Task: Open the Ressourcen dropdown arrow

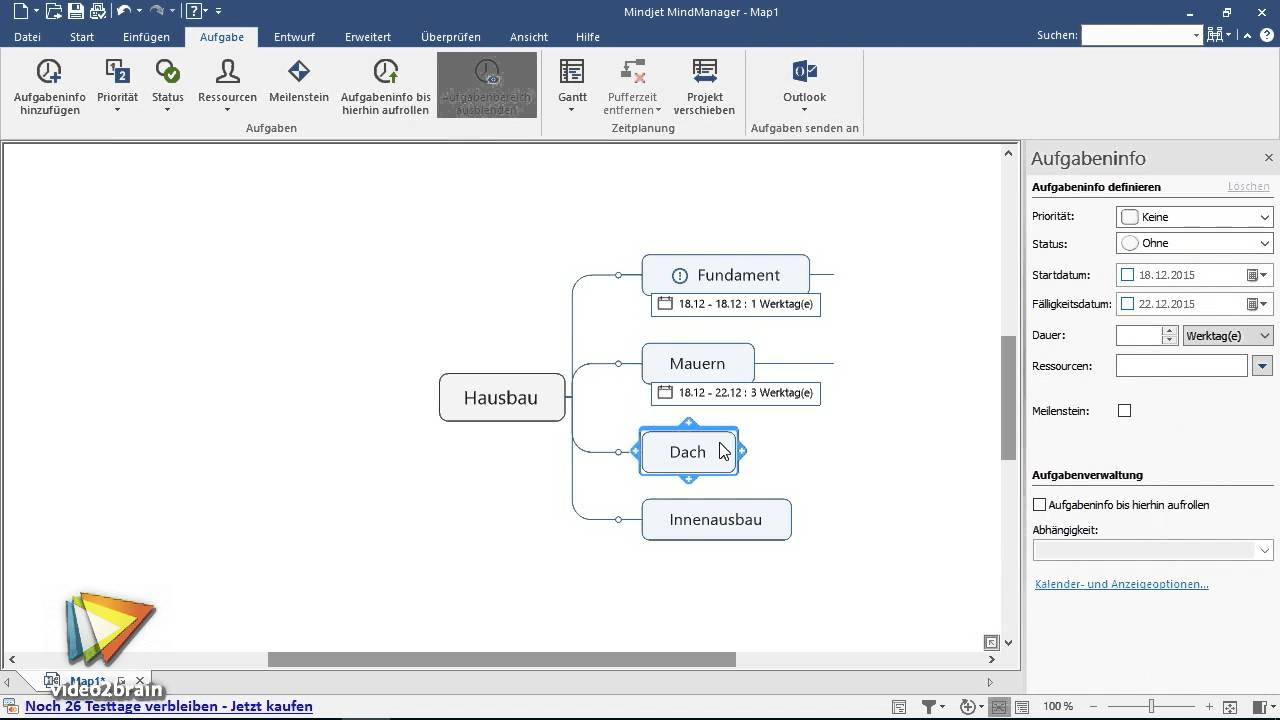Action: [1262, 366]
